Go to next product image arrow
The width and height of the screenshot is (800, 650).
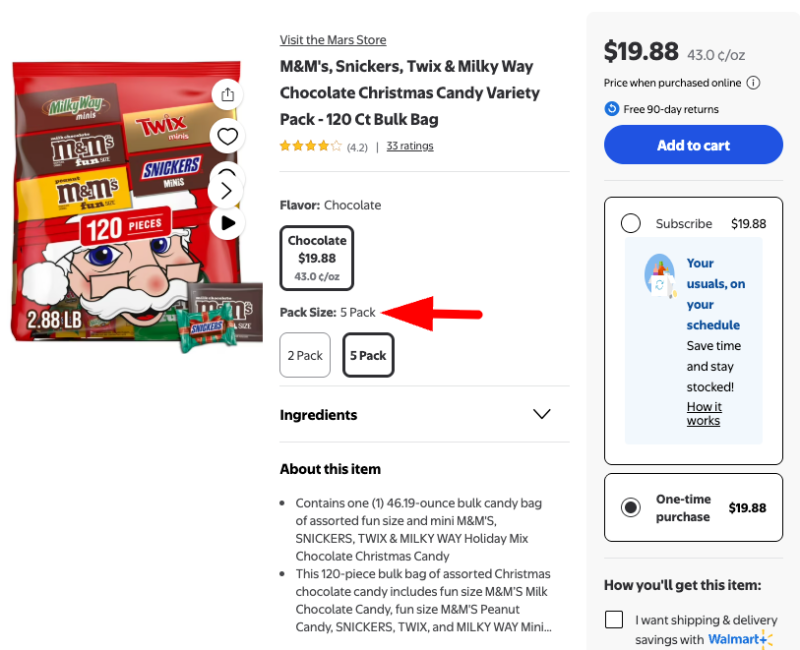tap(227, 190)
